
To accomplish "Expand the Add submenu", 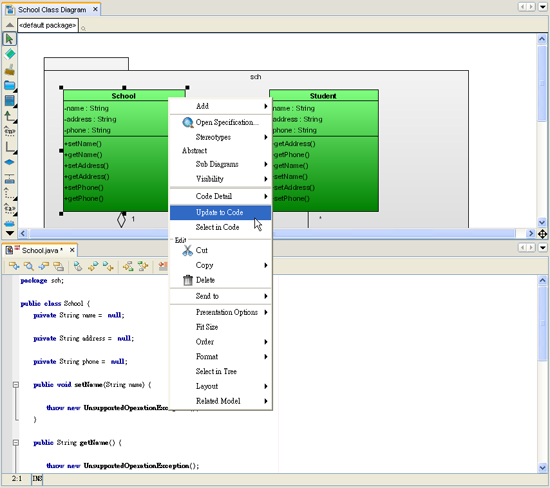I will pos(220,106).
